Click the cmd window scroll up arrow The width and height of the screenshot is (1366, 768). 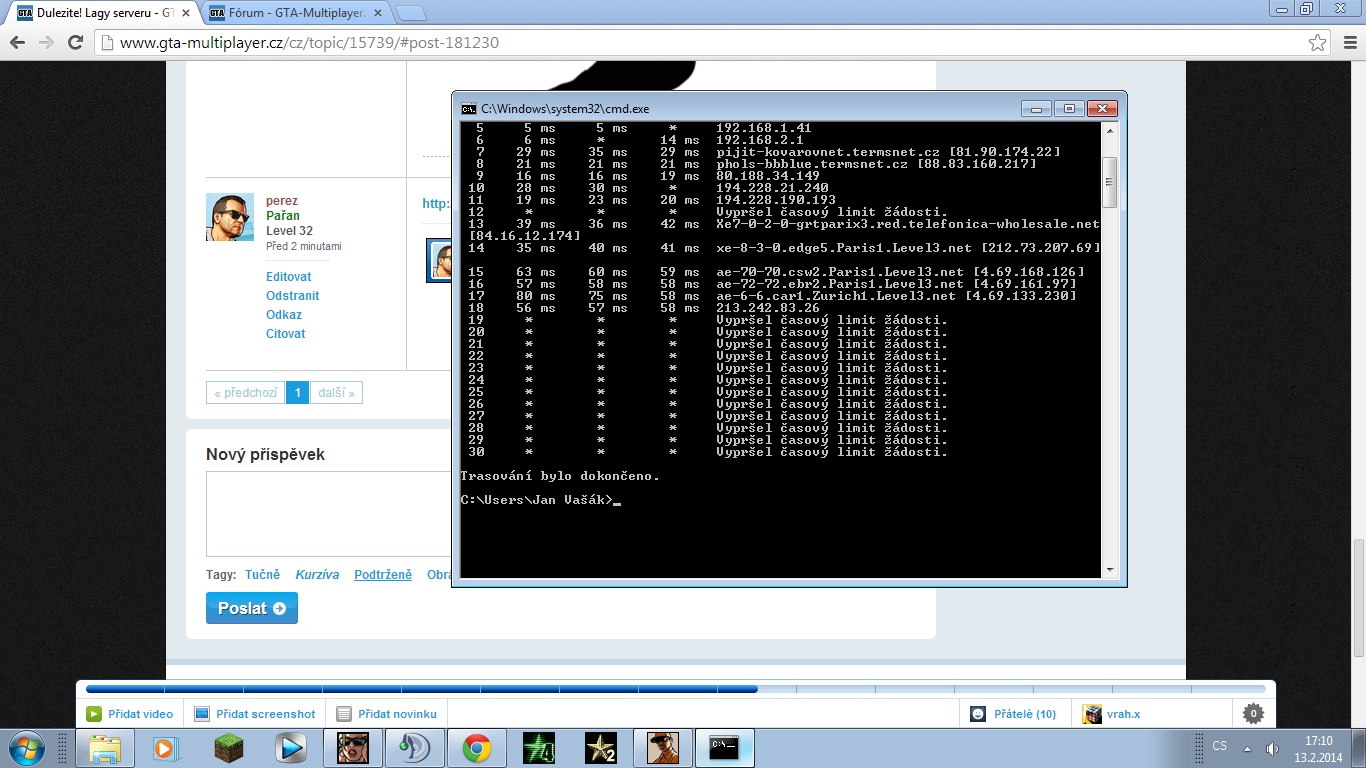1109,132
